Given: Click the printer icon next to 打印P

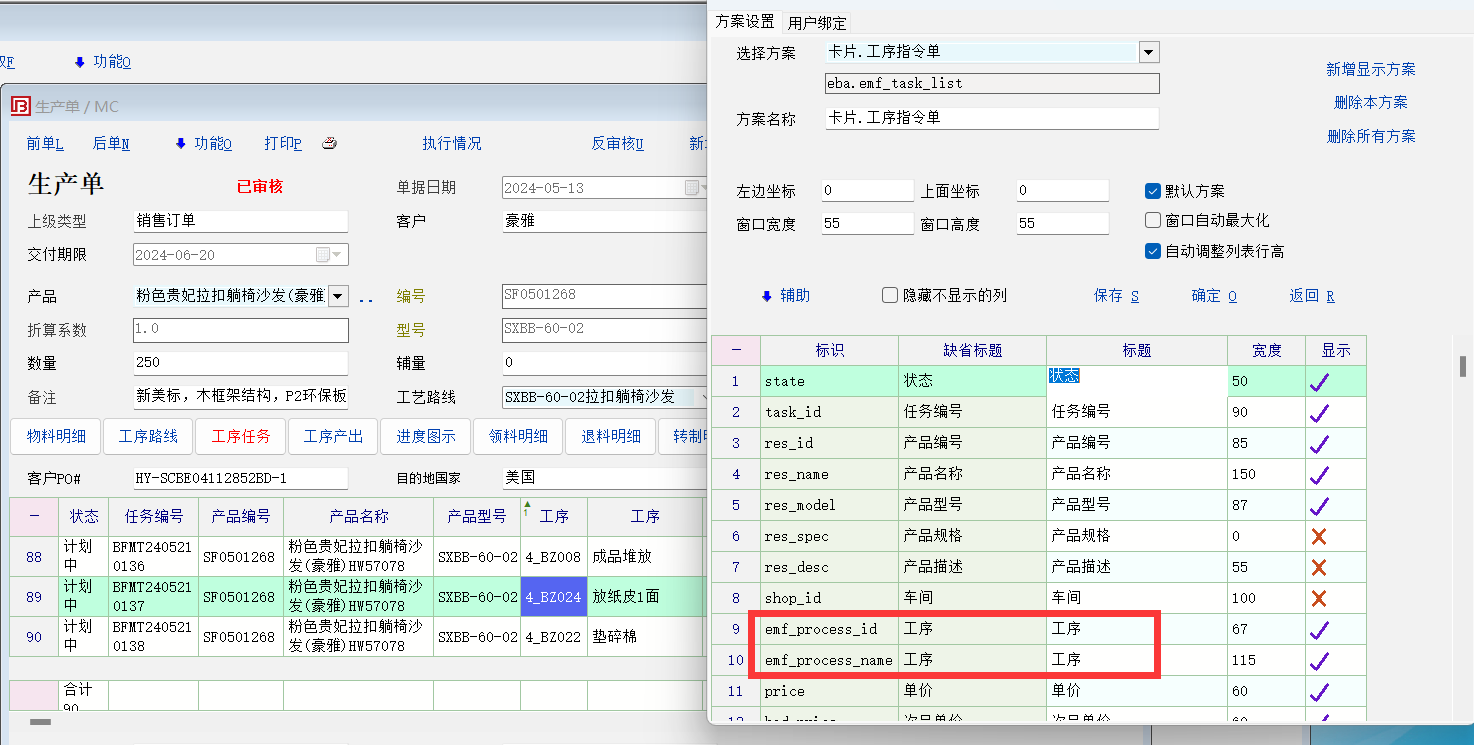Looking at the screenshot, I should 330,144.
